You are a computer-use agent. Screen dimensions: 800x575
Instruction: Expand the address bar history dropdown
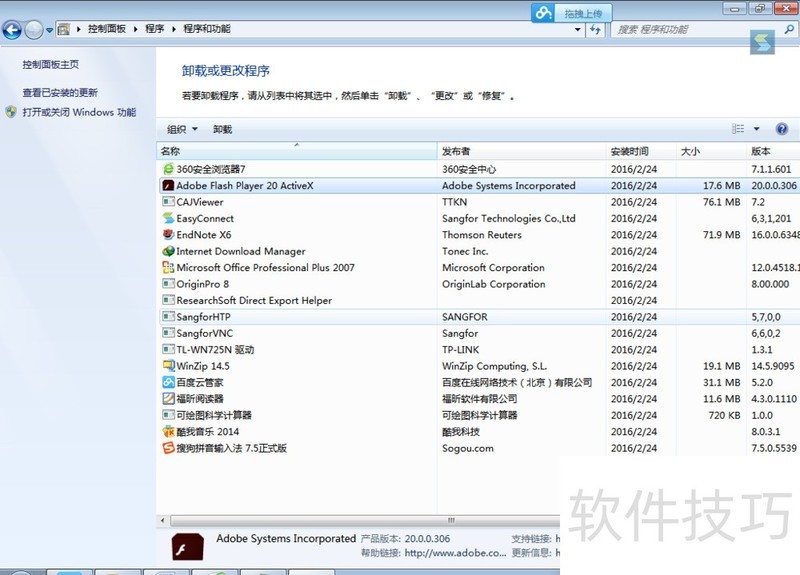coord(578,30)
